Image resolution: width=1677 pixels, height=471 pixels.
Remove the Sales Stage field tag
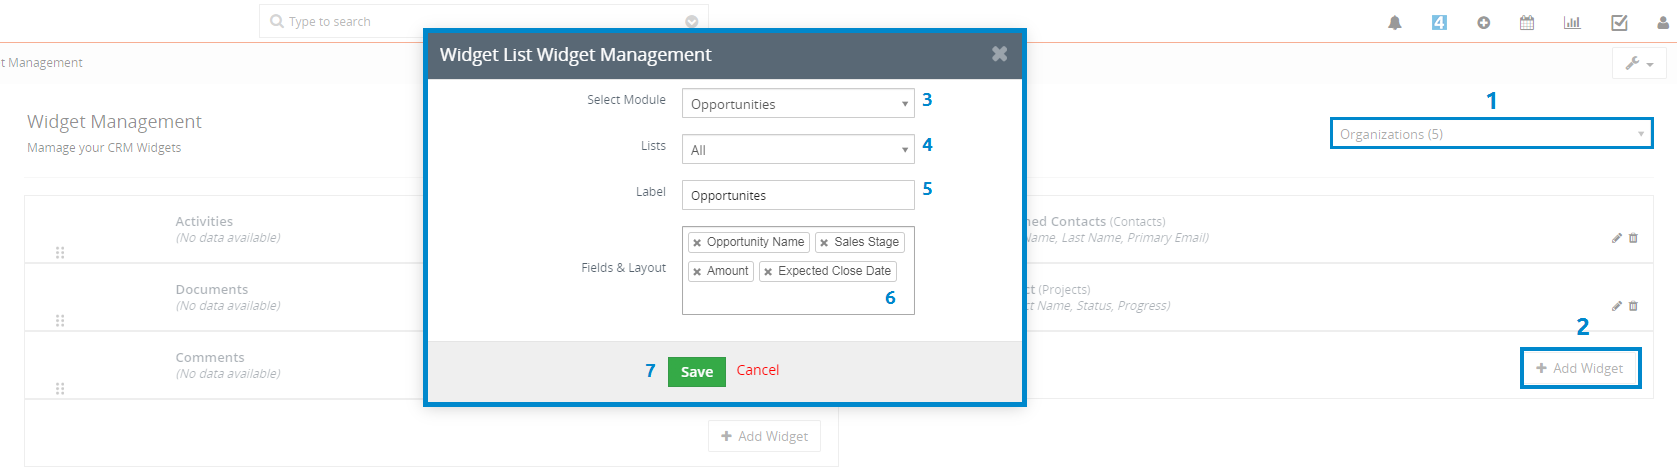pos(824,243)
